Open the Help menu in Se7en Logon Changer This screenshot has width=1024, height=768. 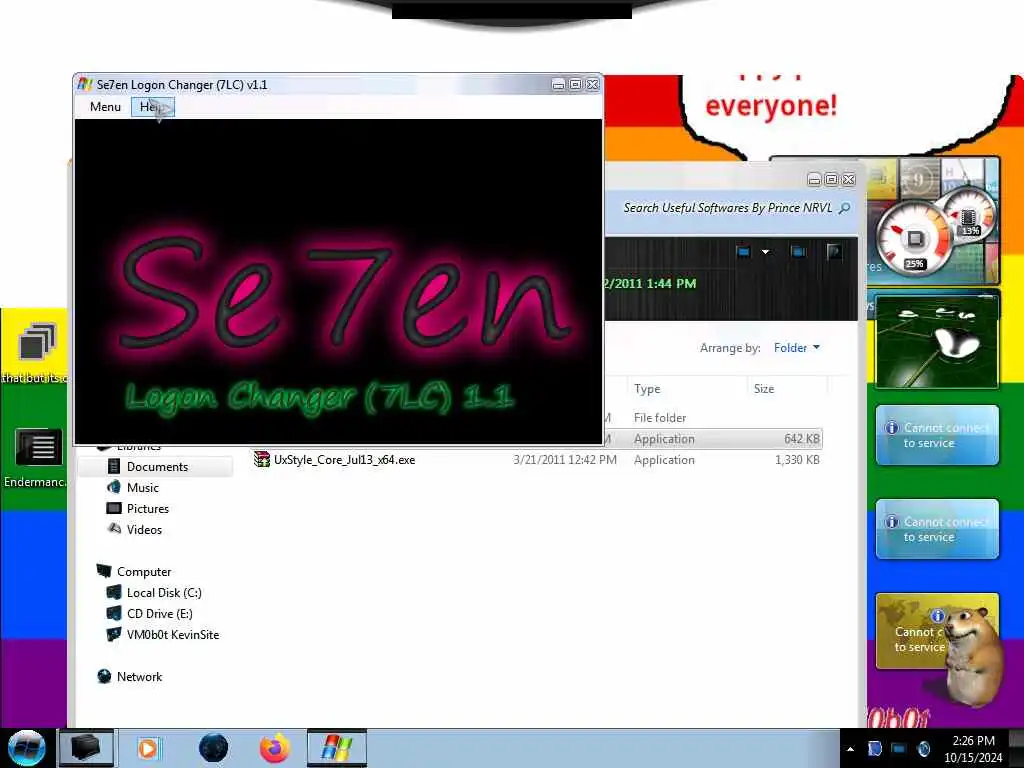153,106
